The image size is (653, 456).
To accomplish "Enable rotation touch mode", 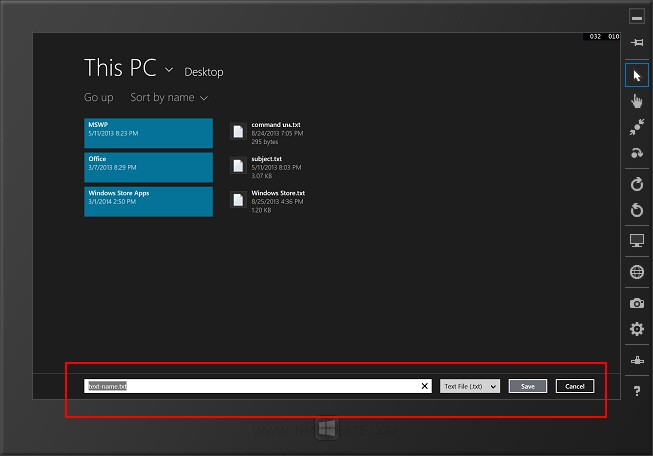I will tap(636, 153).
